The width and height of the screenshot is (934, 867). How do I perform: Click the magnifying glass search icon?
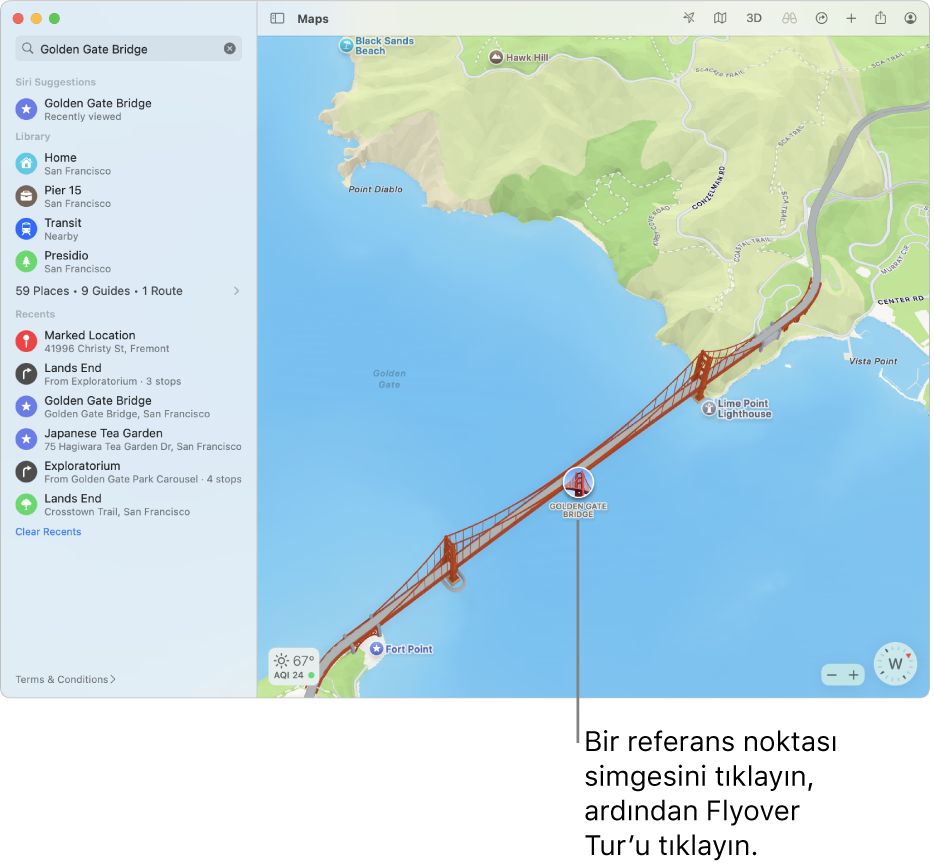point(27,49)
